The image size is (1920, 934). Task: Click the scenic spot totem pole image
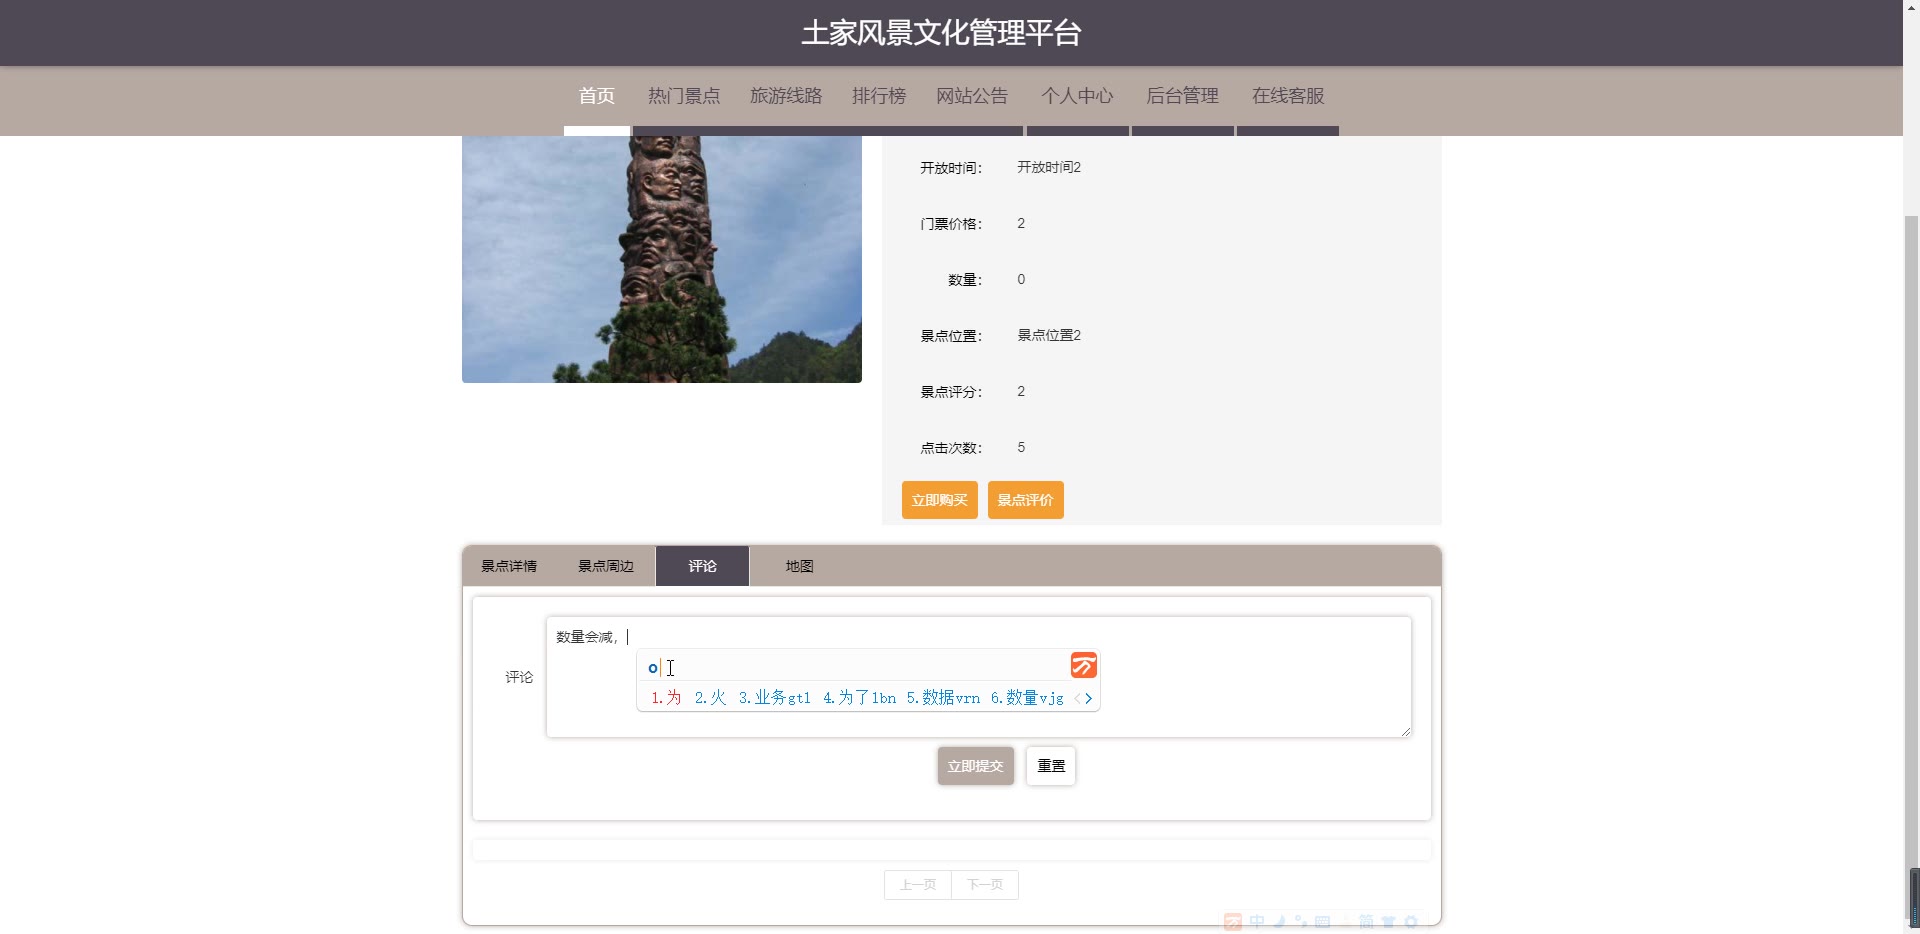pyautogui.click(x=662, y=259)
